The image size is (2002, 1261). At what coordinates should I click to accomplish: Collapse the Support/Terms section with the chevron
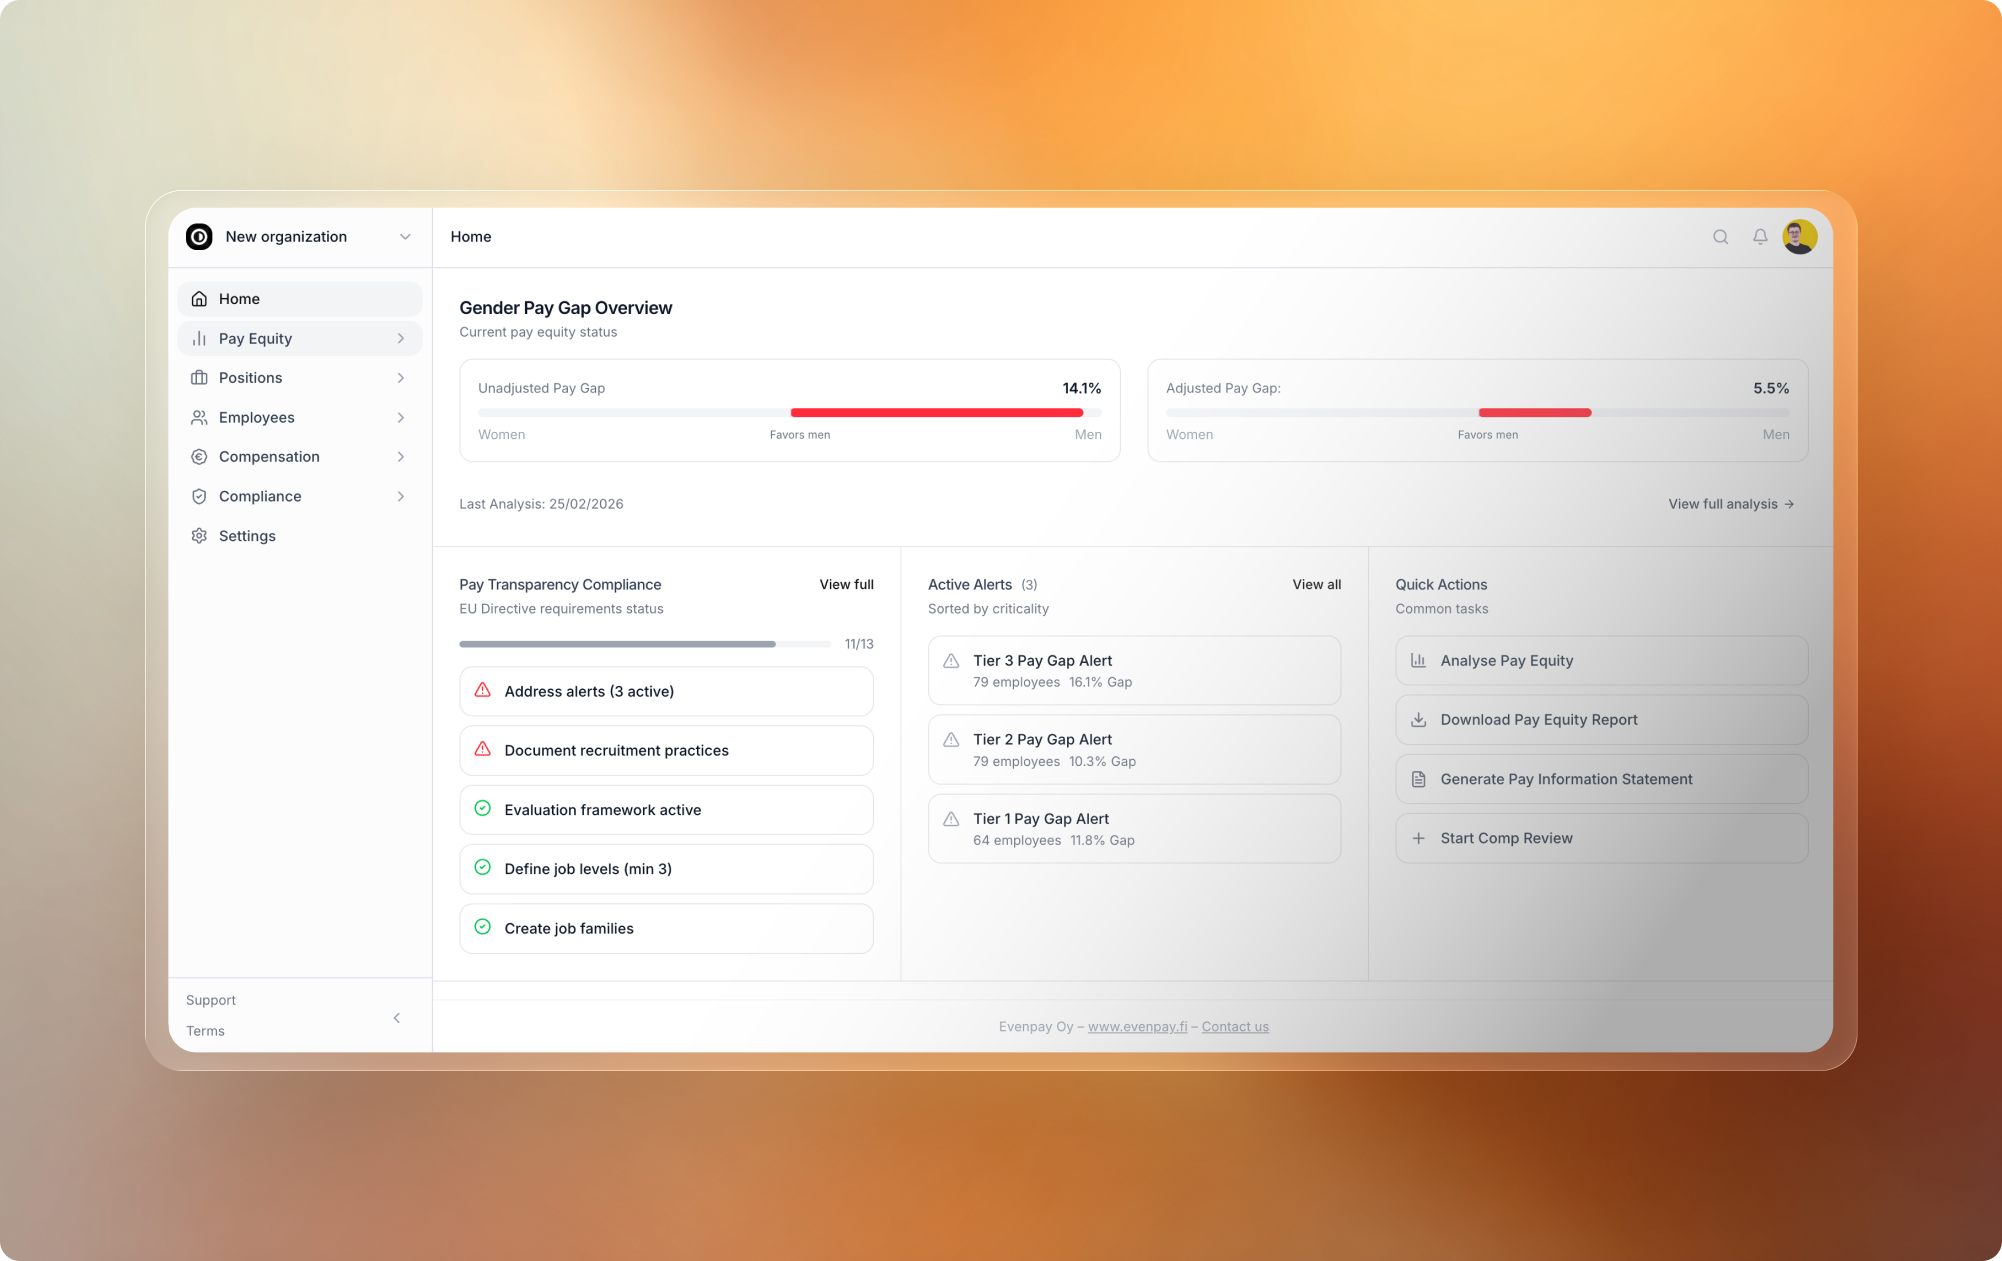[x=396, y=1016]
